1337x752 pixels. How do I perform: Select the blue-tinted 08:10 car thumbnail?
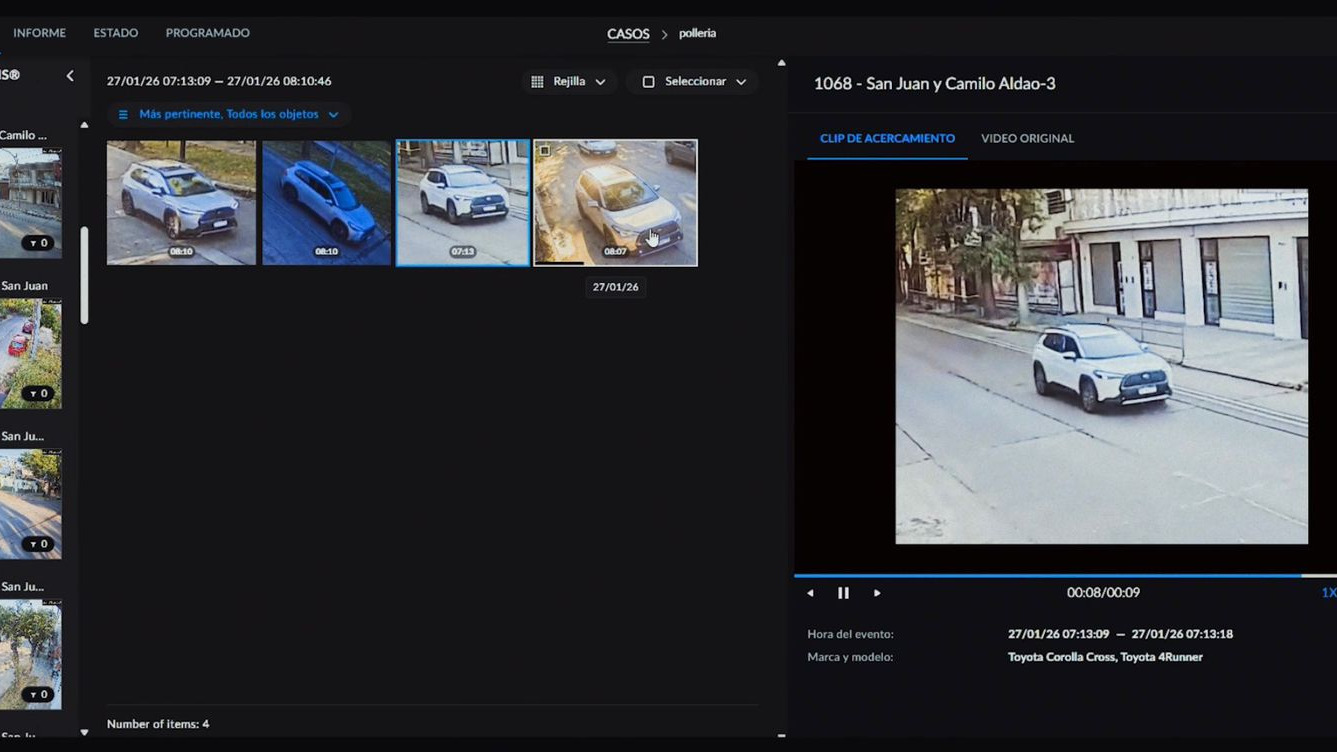click(x=326, y=202)
